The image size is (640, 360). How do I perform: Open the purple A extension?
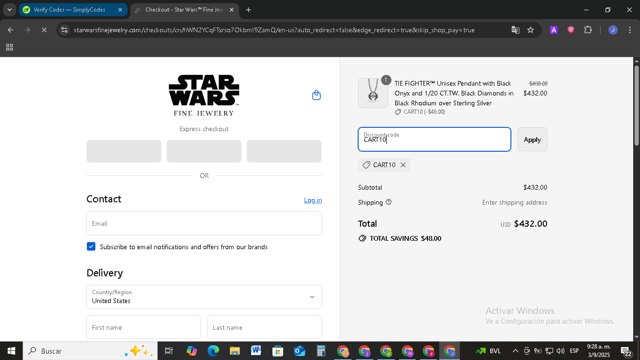[x=554, y=30]
